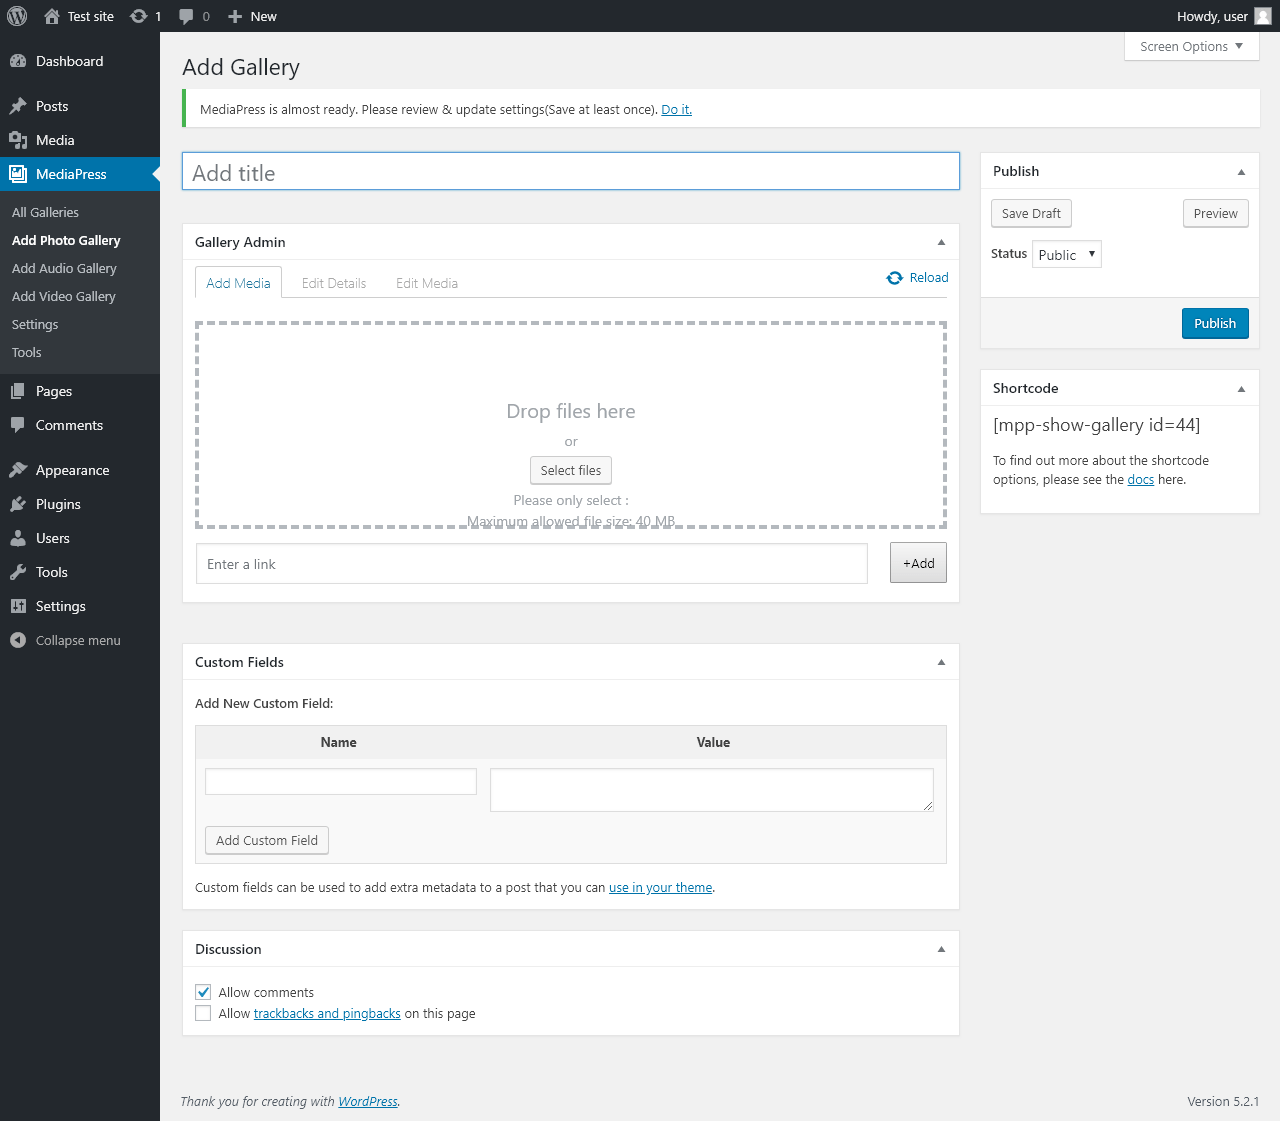This screenshot has width=1280, height=1121.
Task: Click the Add Gallery page heading
Action: pos(241,67)
